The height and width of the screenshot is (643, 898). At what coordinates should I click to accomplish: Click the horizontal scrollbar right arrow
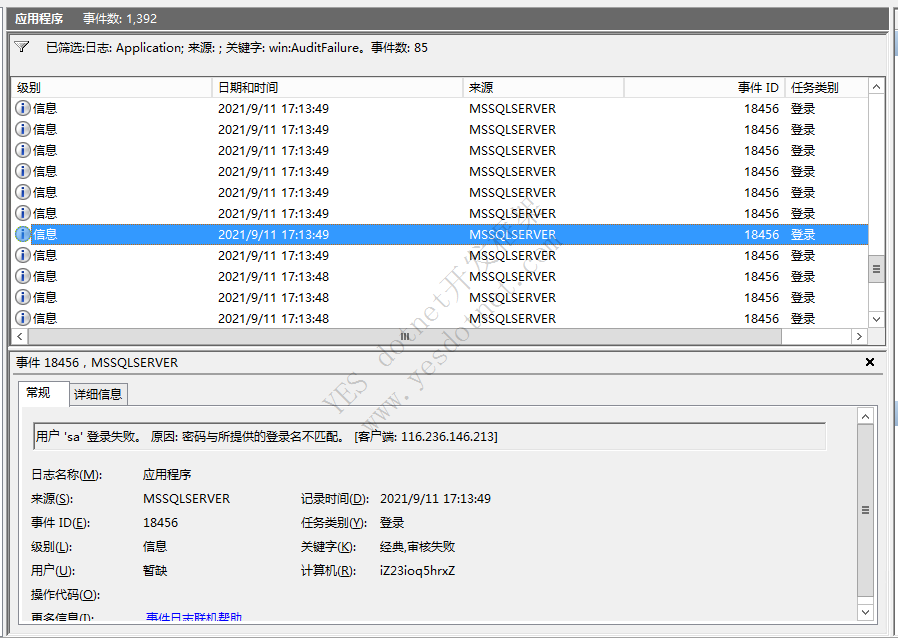(x=859, y=336)
